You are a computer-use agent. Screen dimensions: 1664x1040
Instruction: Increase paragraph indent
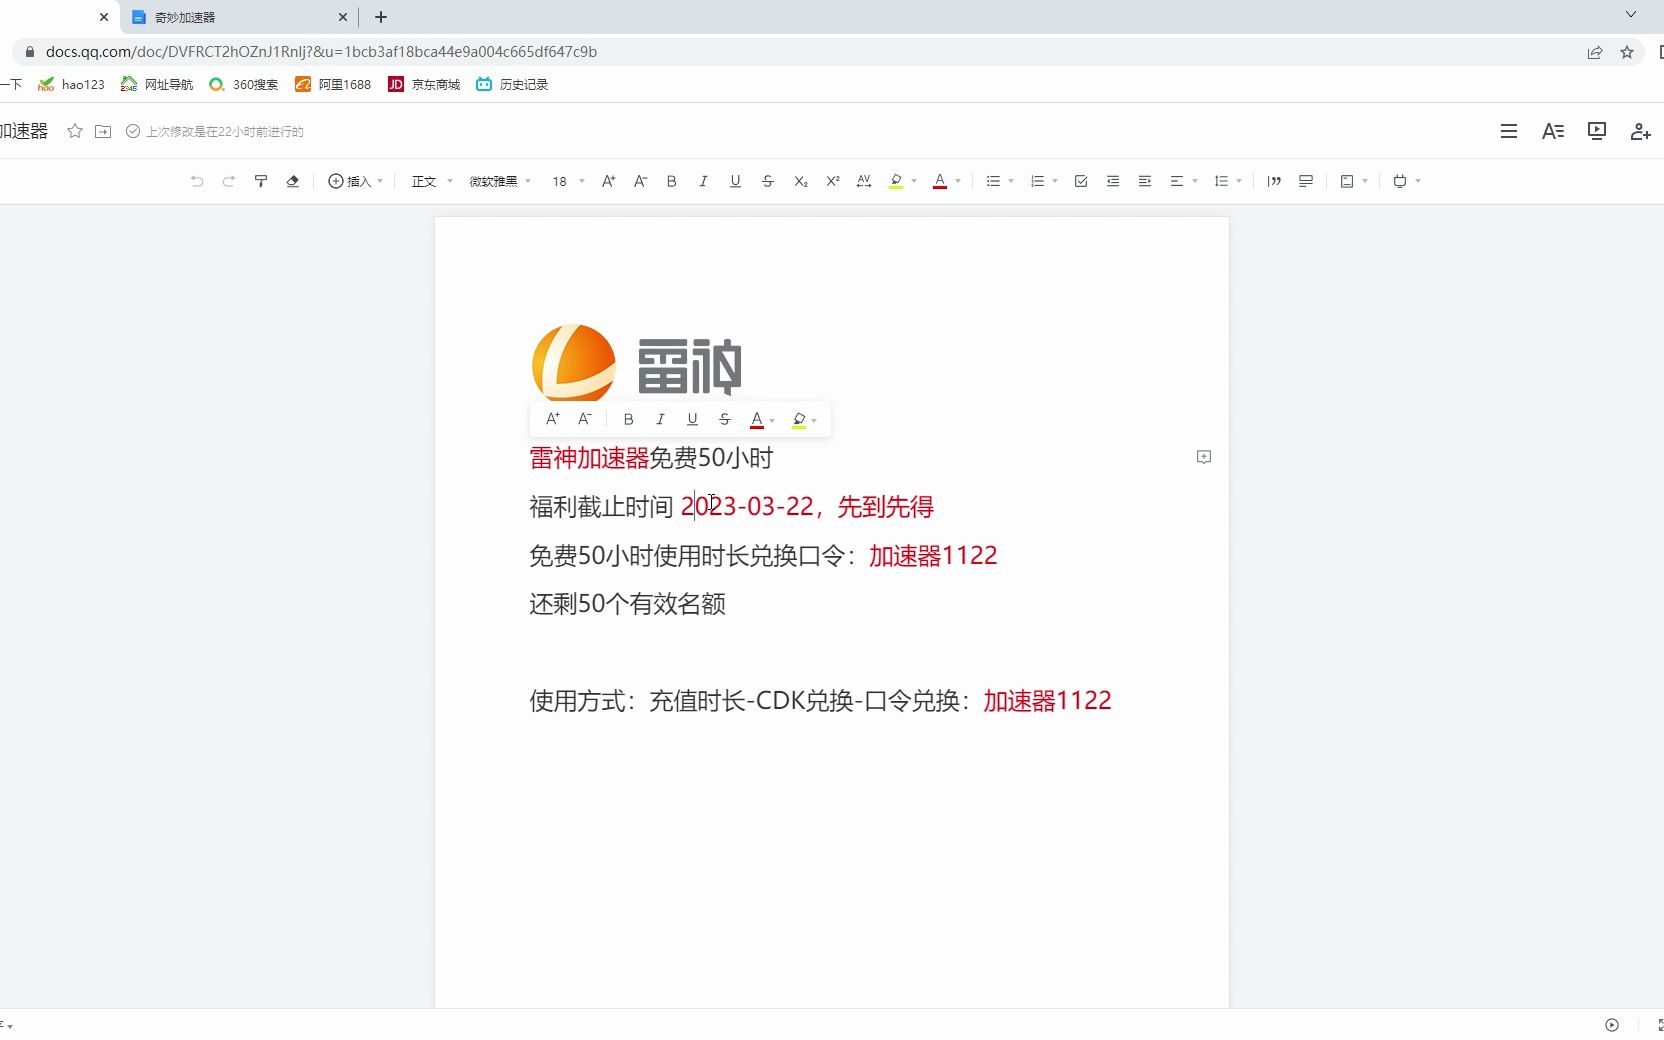(1145, 181)
